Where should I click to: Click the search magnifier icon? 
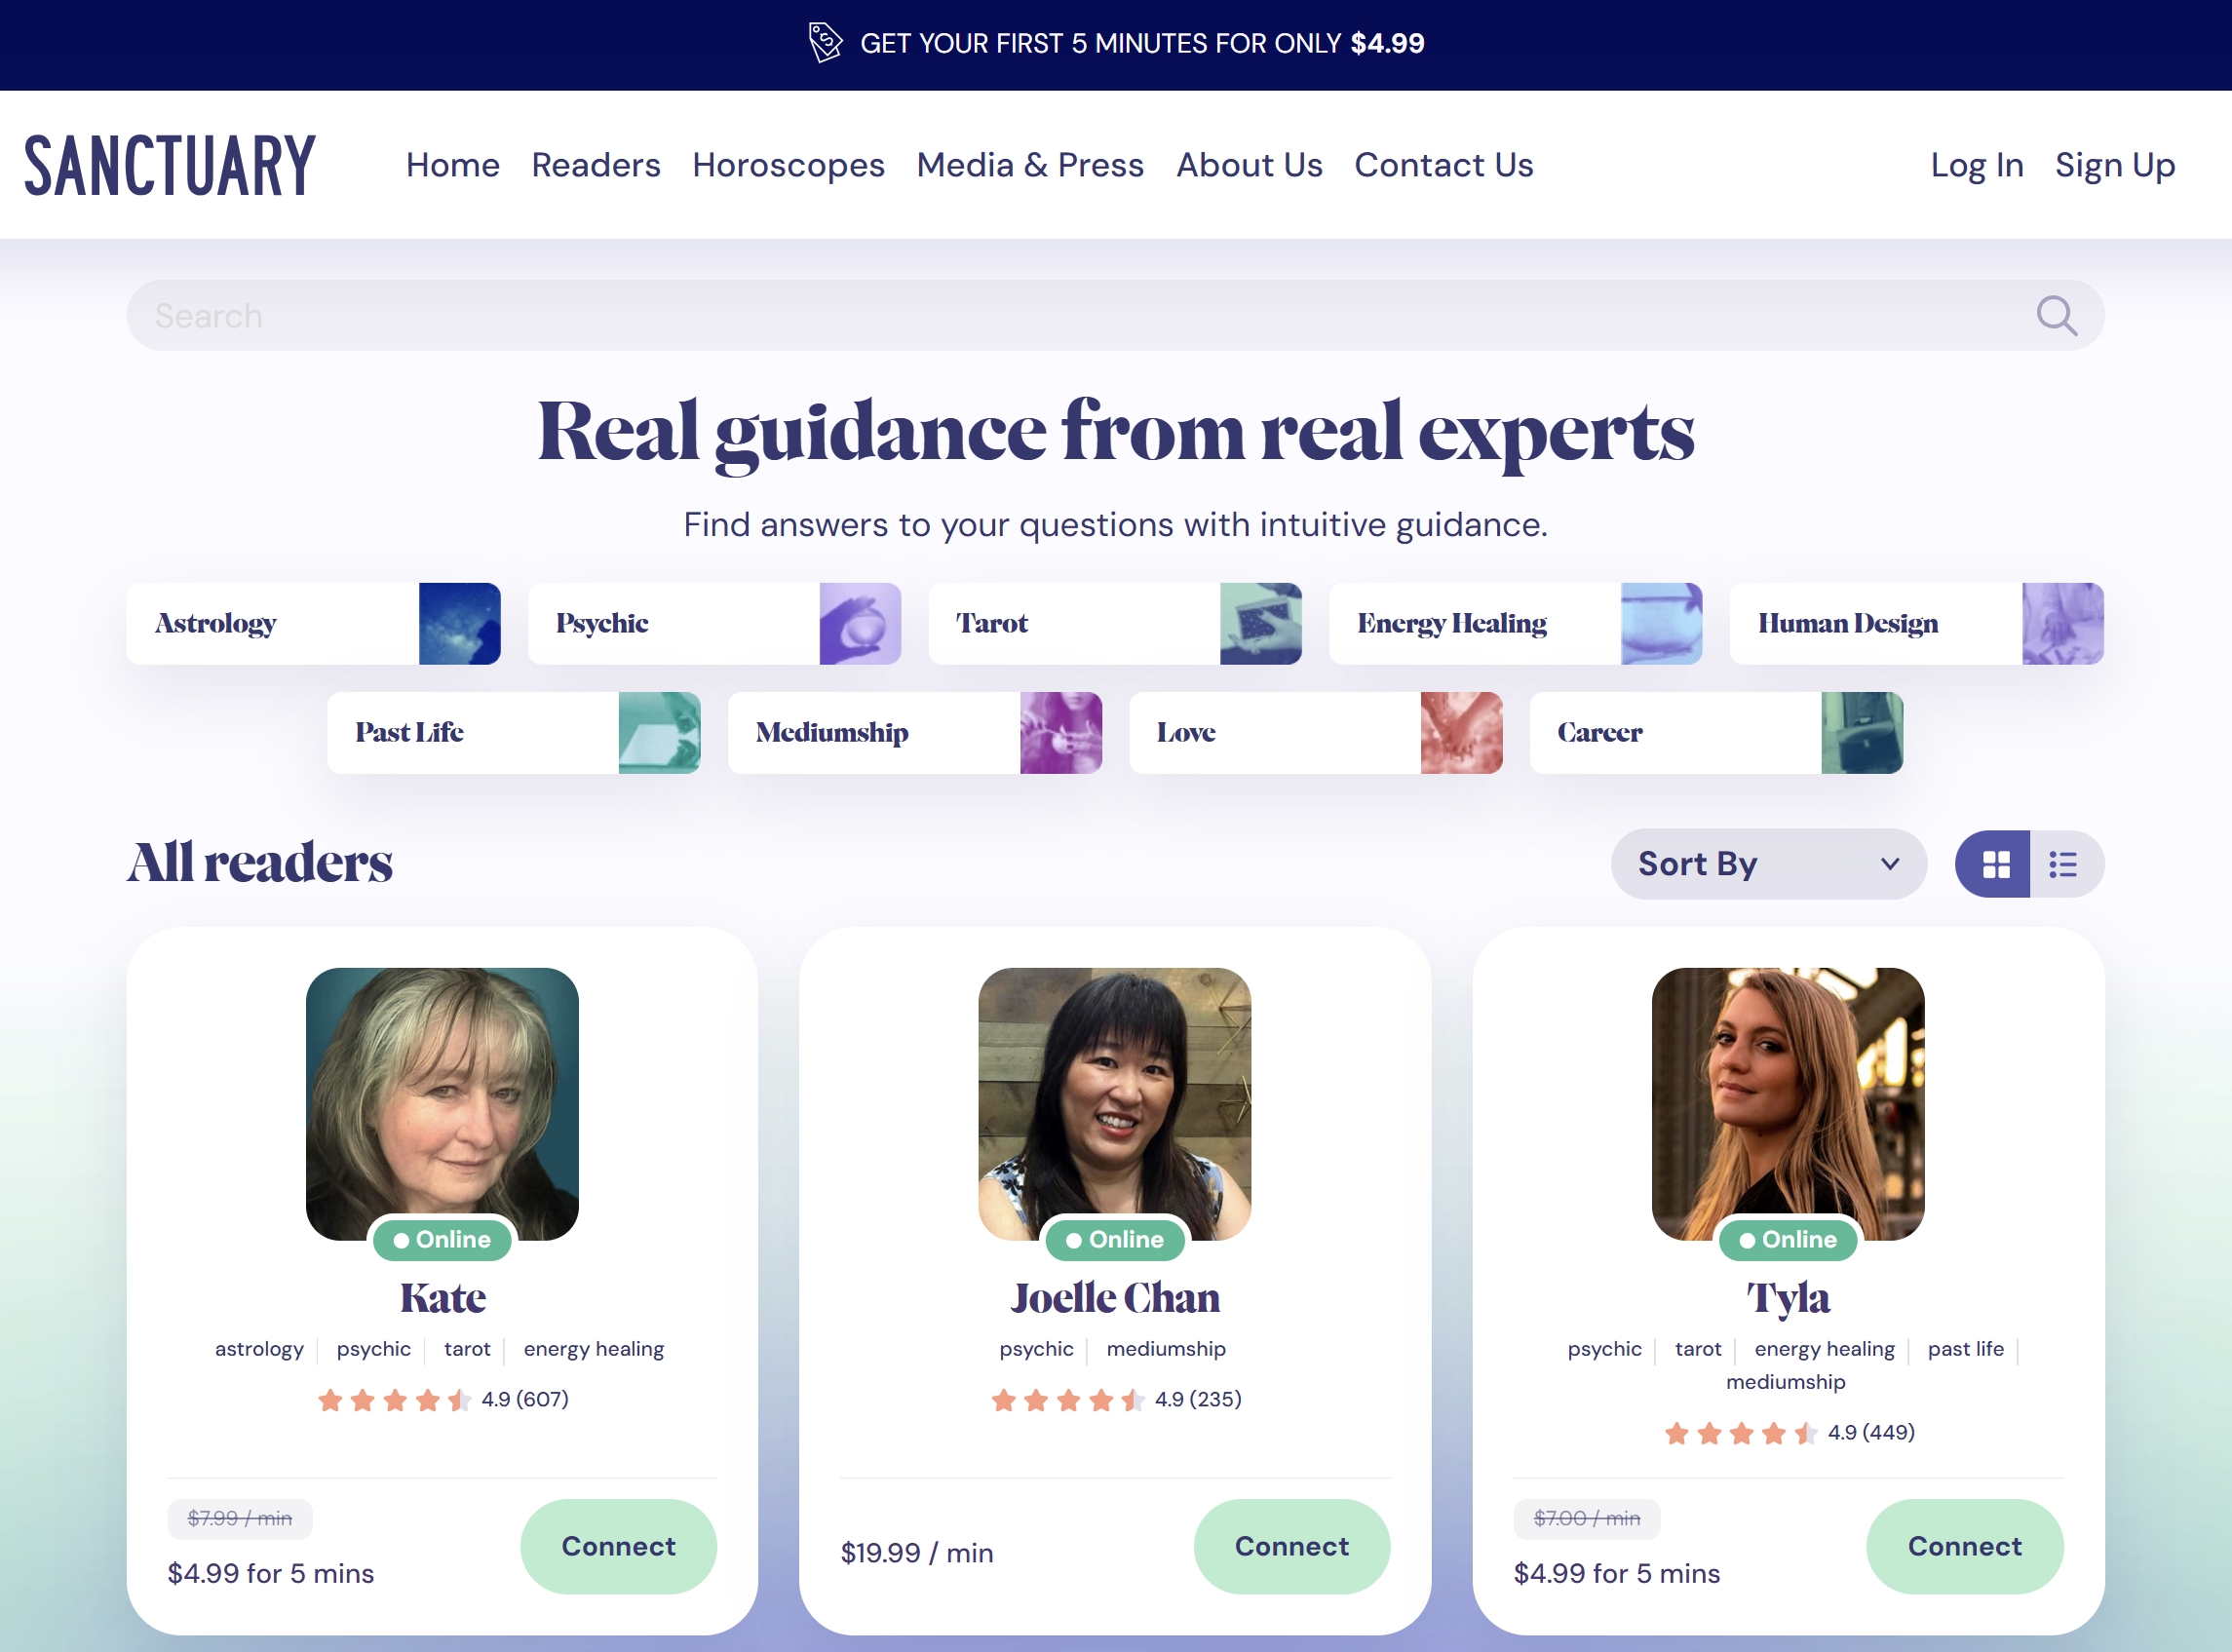coord(2056,316)
